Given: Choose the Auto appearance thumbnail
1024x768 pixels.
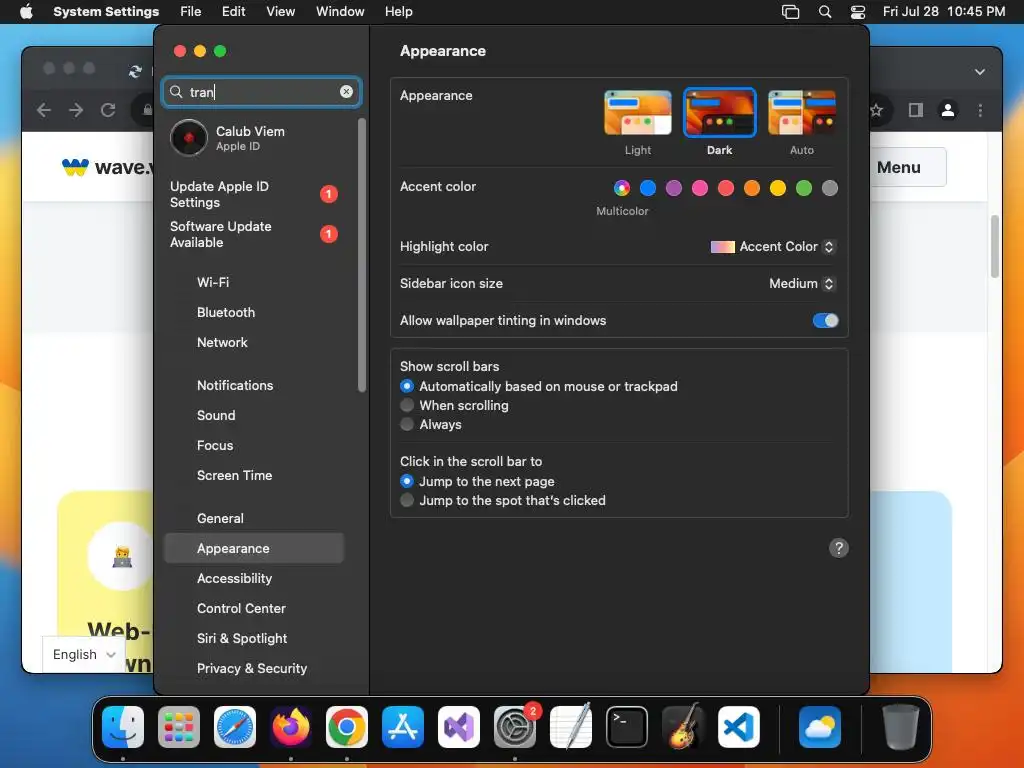Looking at the screenshot, I should 802,113.
